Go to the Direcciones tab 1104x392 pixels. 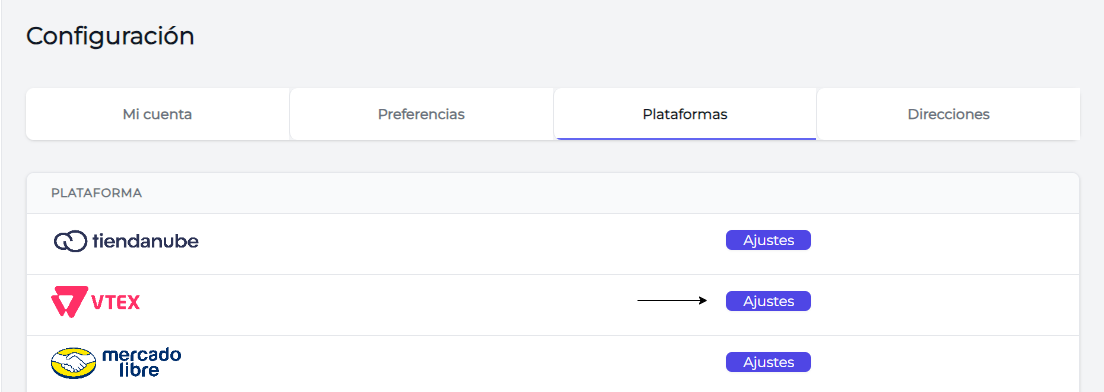click(948, 114)
